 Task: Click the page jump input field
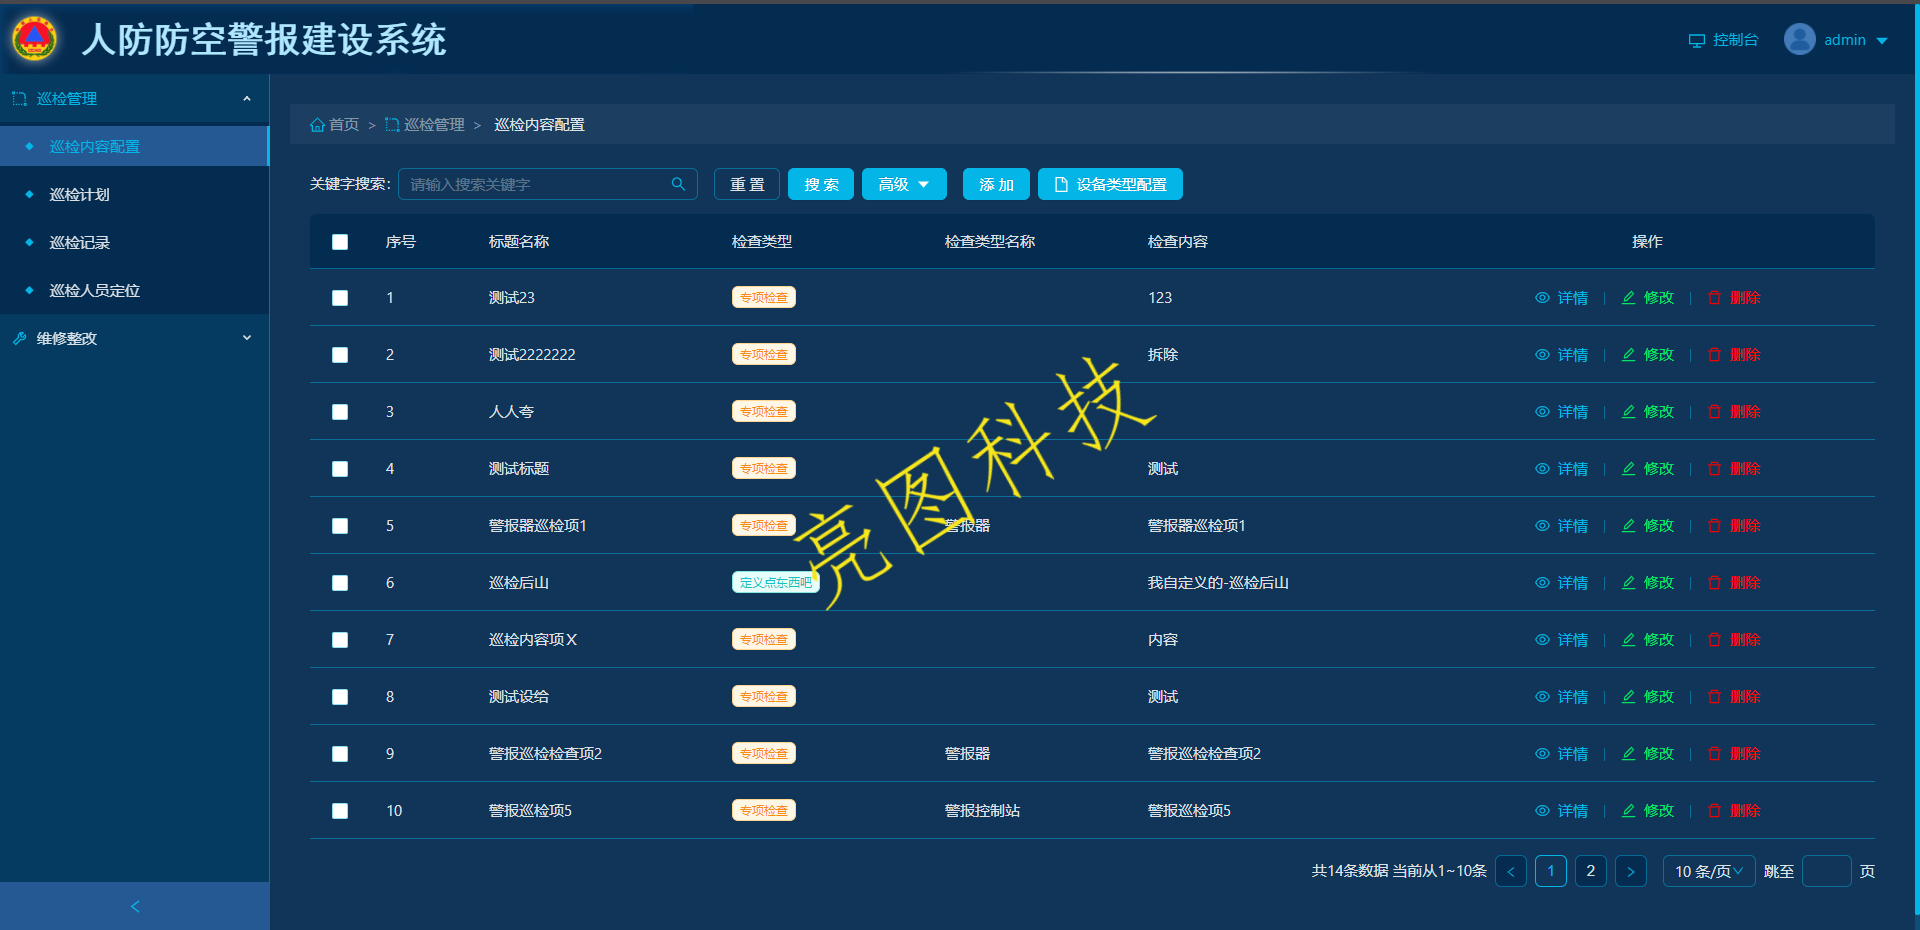(1825, 871)
